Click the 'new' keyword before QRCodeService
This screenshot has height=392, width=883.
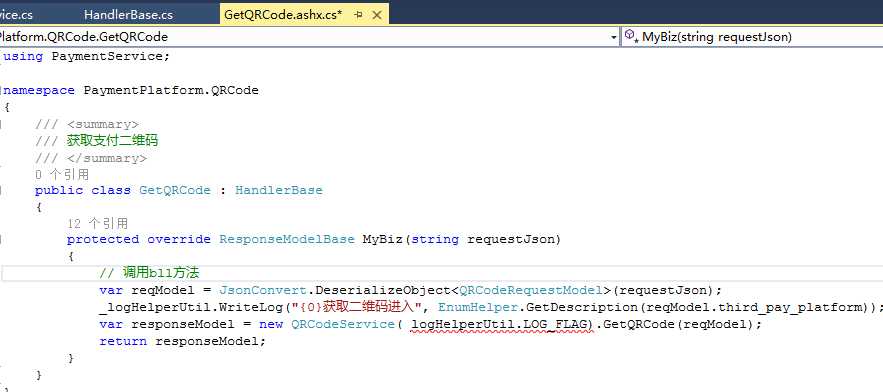coord(271,324)
